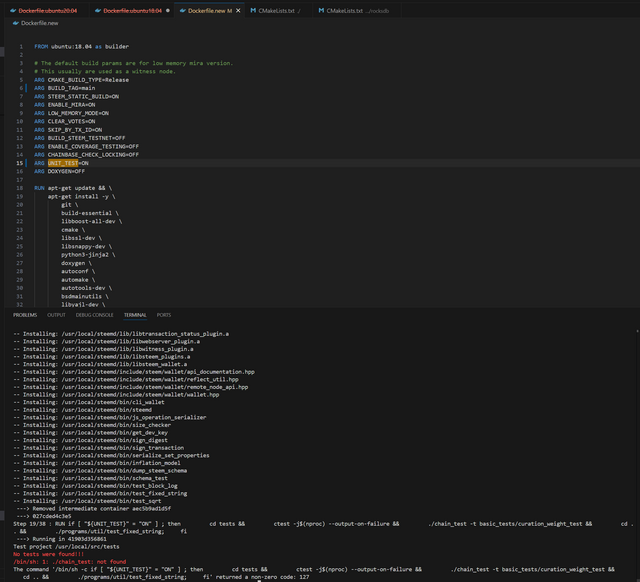640x582 pixels.
Task: Click Docker icon in Dockerfile.new breadcrumb
Action: (x=16, y=23)
